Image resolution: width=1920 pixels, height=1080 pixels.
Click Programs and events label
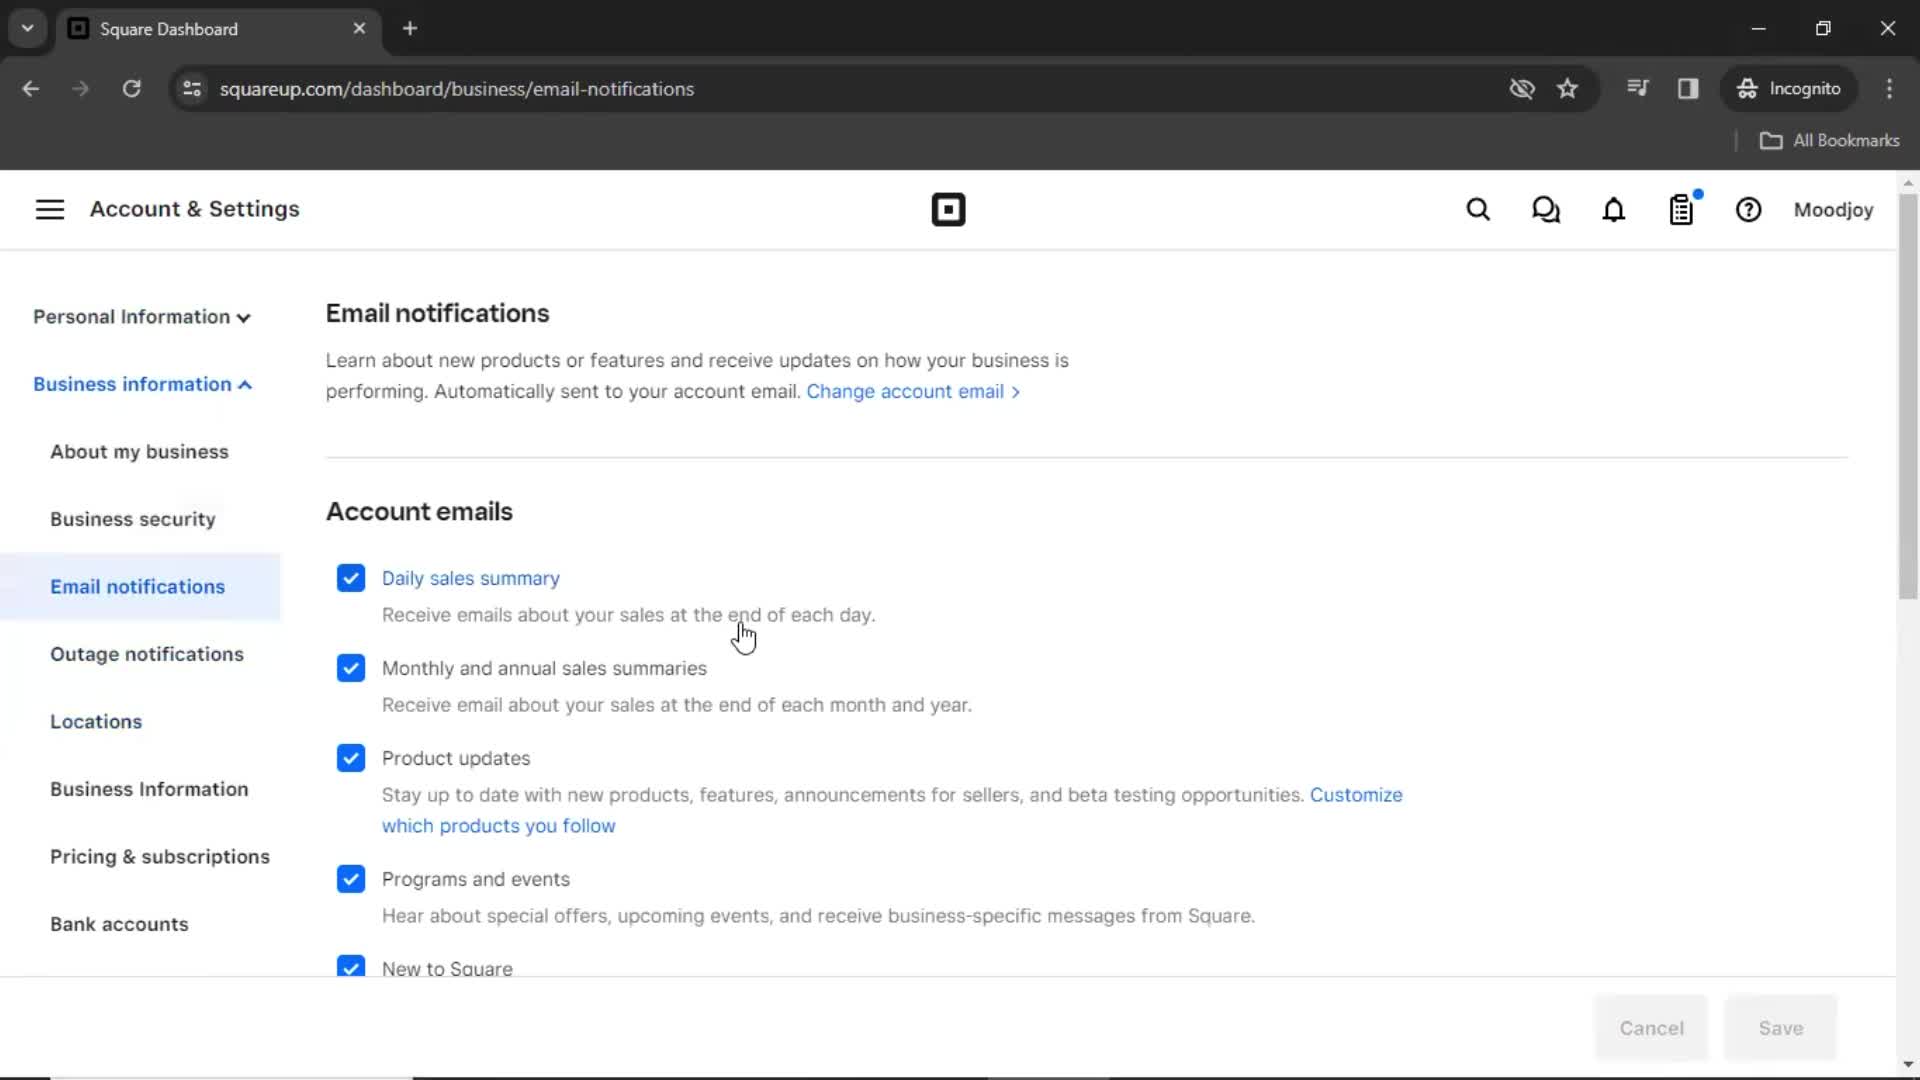pos(475,879)
